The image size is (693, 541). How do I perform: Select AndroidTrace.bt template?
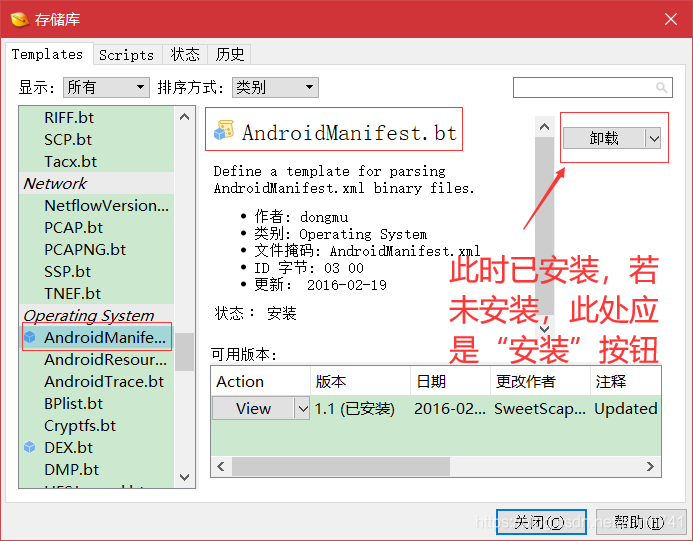[96, 381]
